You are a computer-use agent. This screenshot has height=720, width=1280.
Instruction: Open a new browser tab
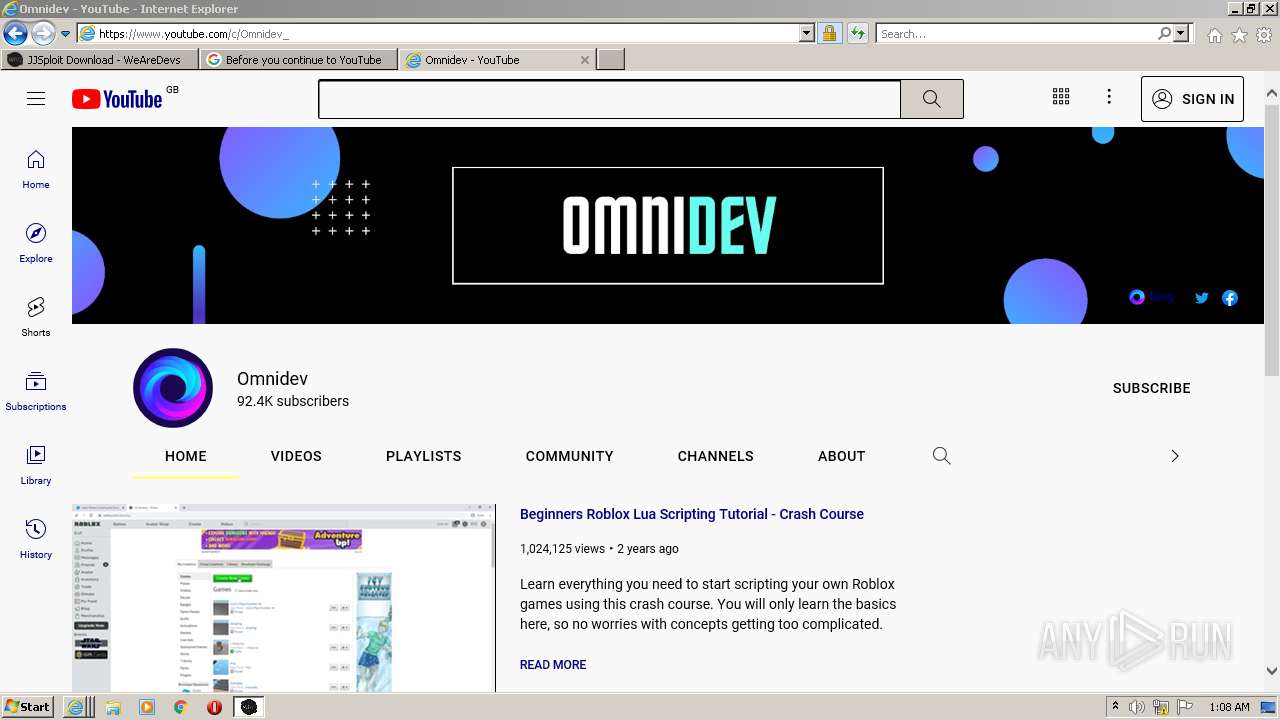coord(611,60)
